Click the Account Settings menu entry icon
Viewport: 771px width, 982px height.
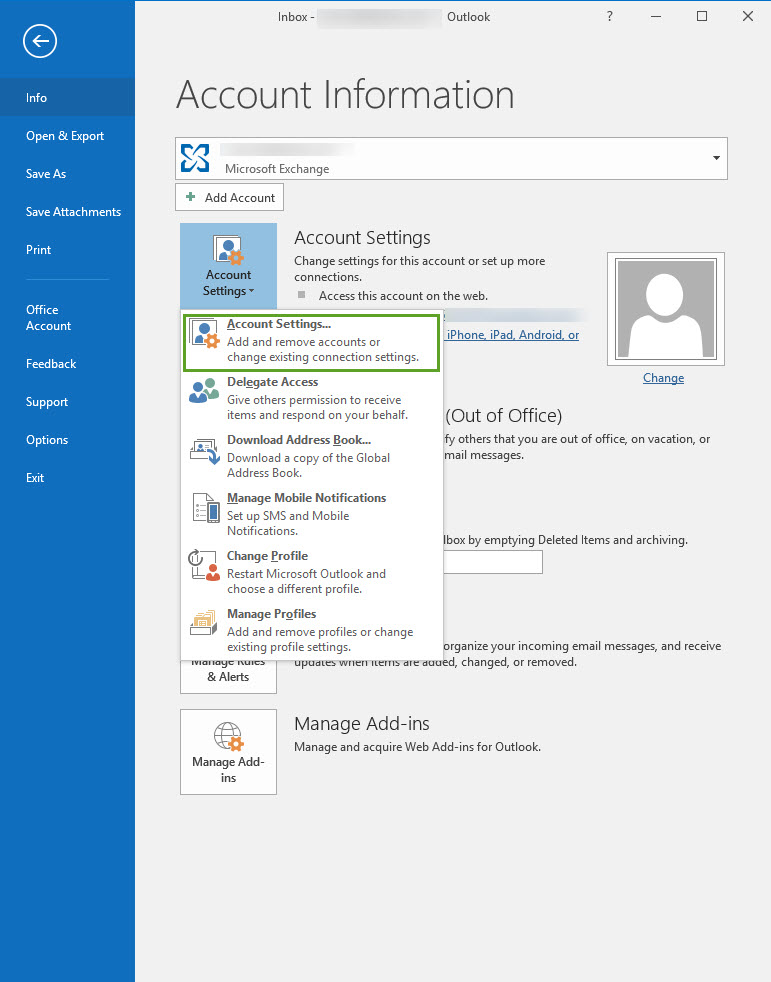204,333
